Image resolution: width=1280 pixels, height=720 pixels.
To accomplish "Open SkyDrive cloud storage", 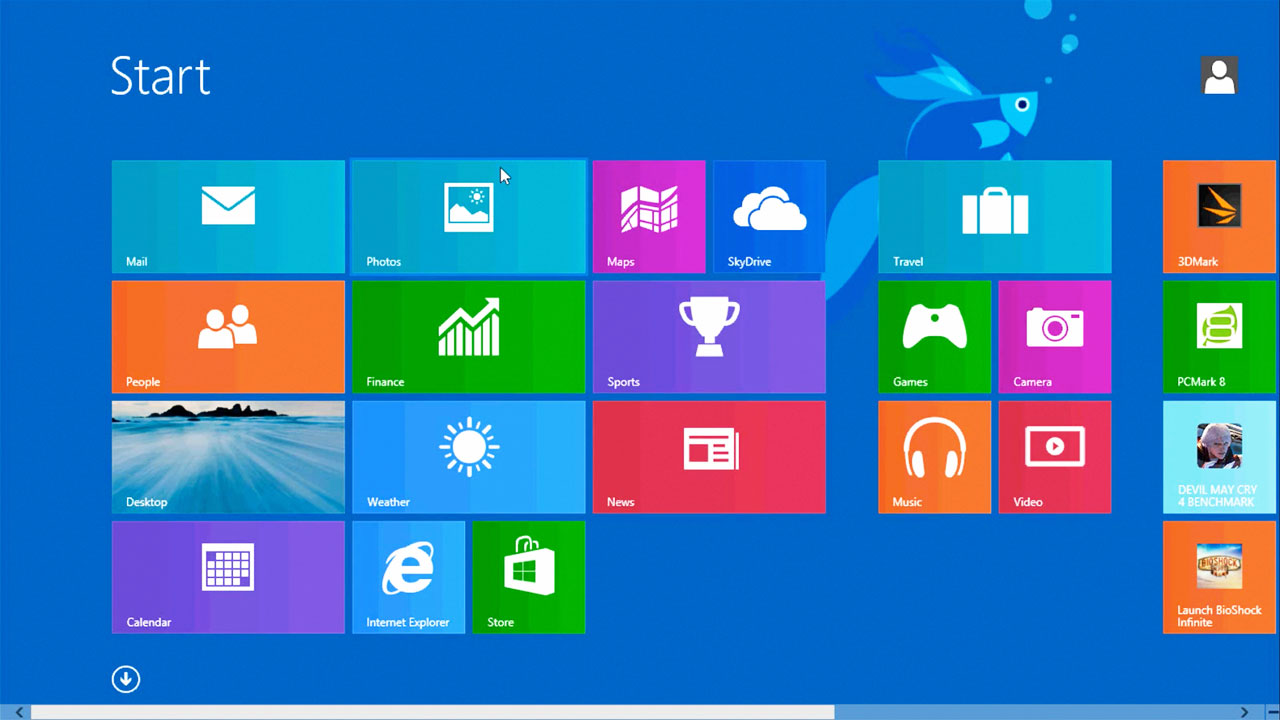I will pyautogui.click(x=769, y=216).
